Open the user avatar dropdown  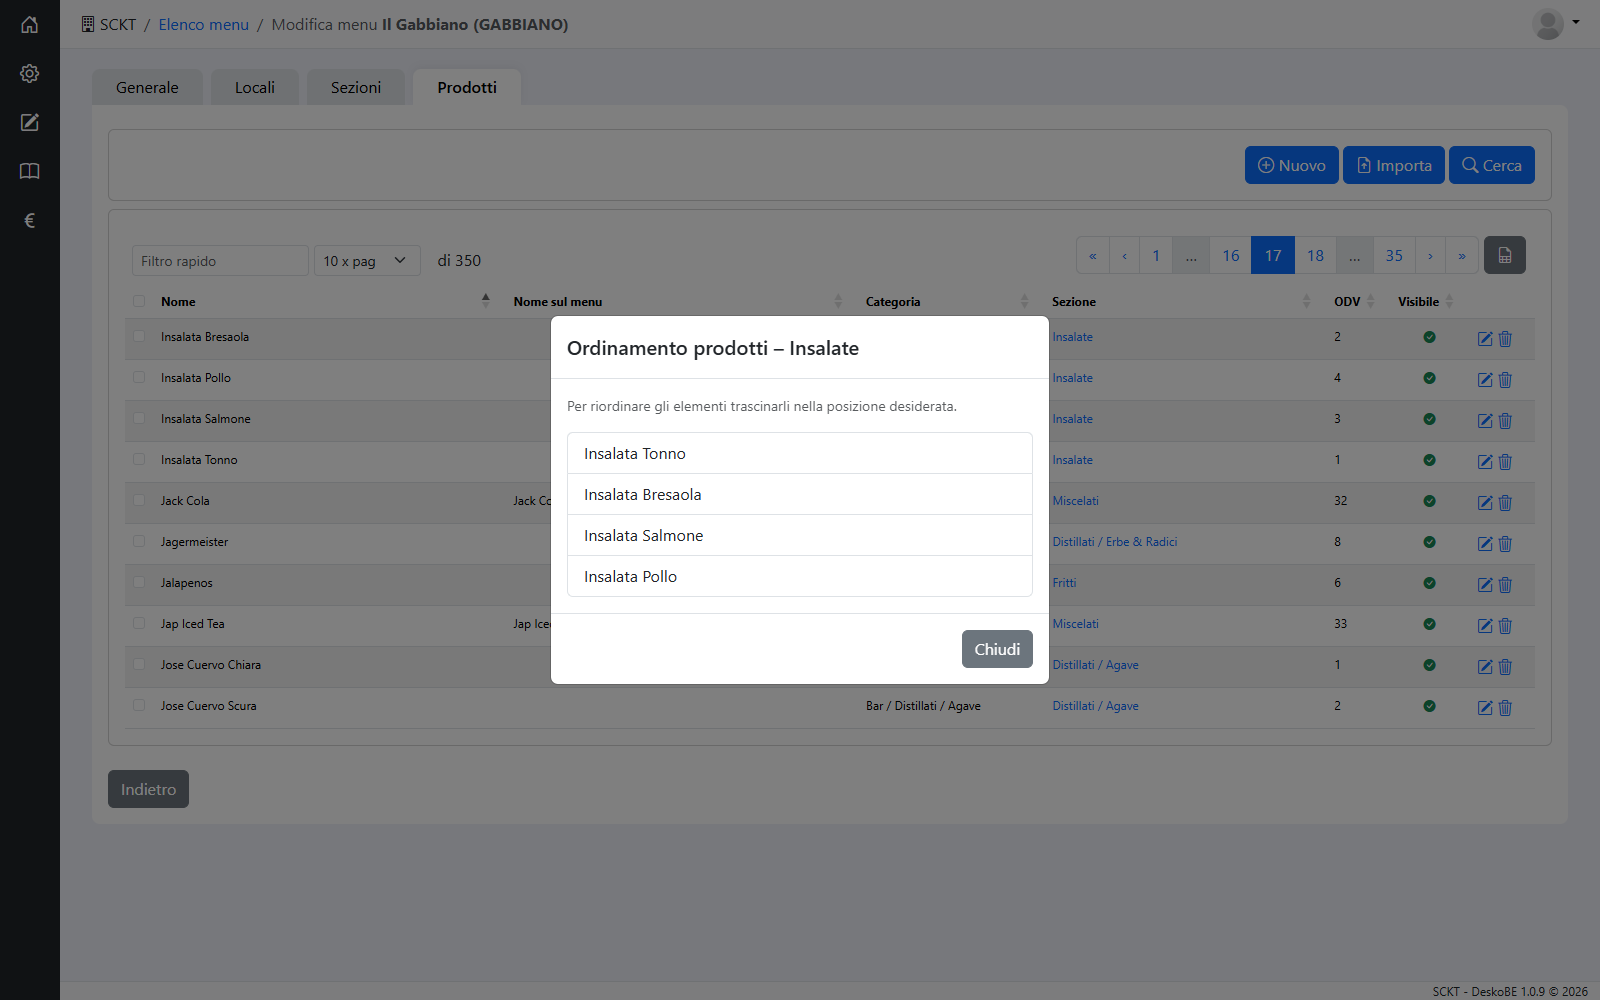[1555, 24]
